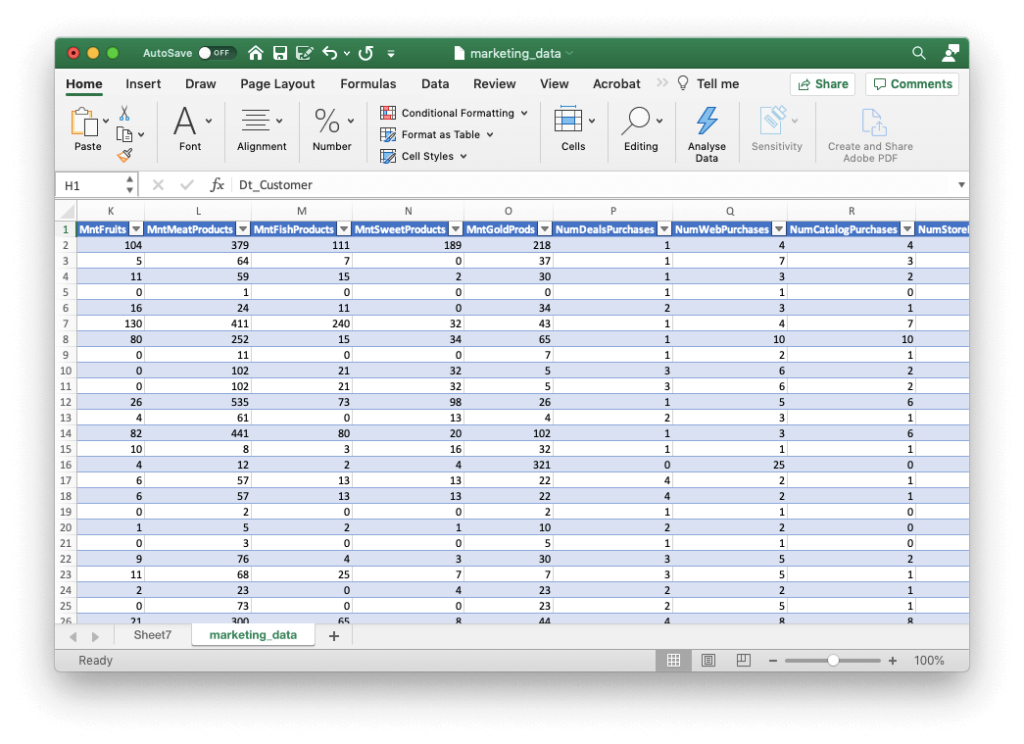This screenshot has width=1024, height=744.
Task: Open the Comments panel button
Action: click(x=911, y=83)
